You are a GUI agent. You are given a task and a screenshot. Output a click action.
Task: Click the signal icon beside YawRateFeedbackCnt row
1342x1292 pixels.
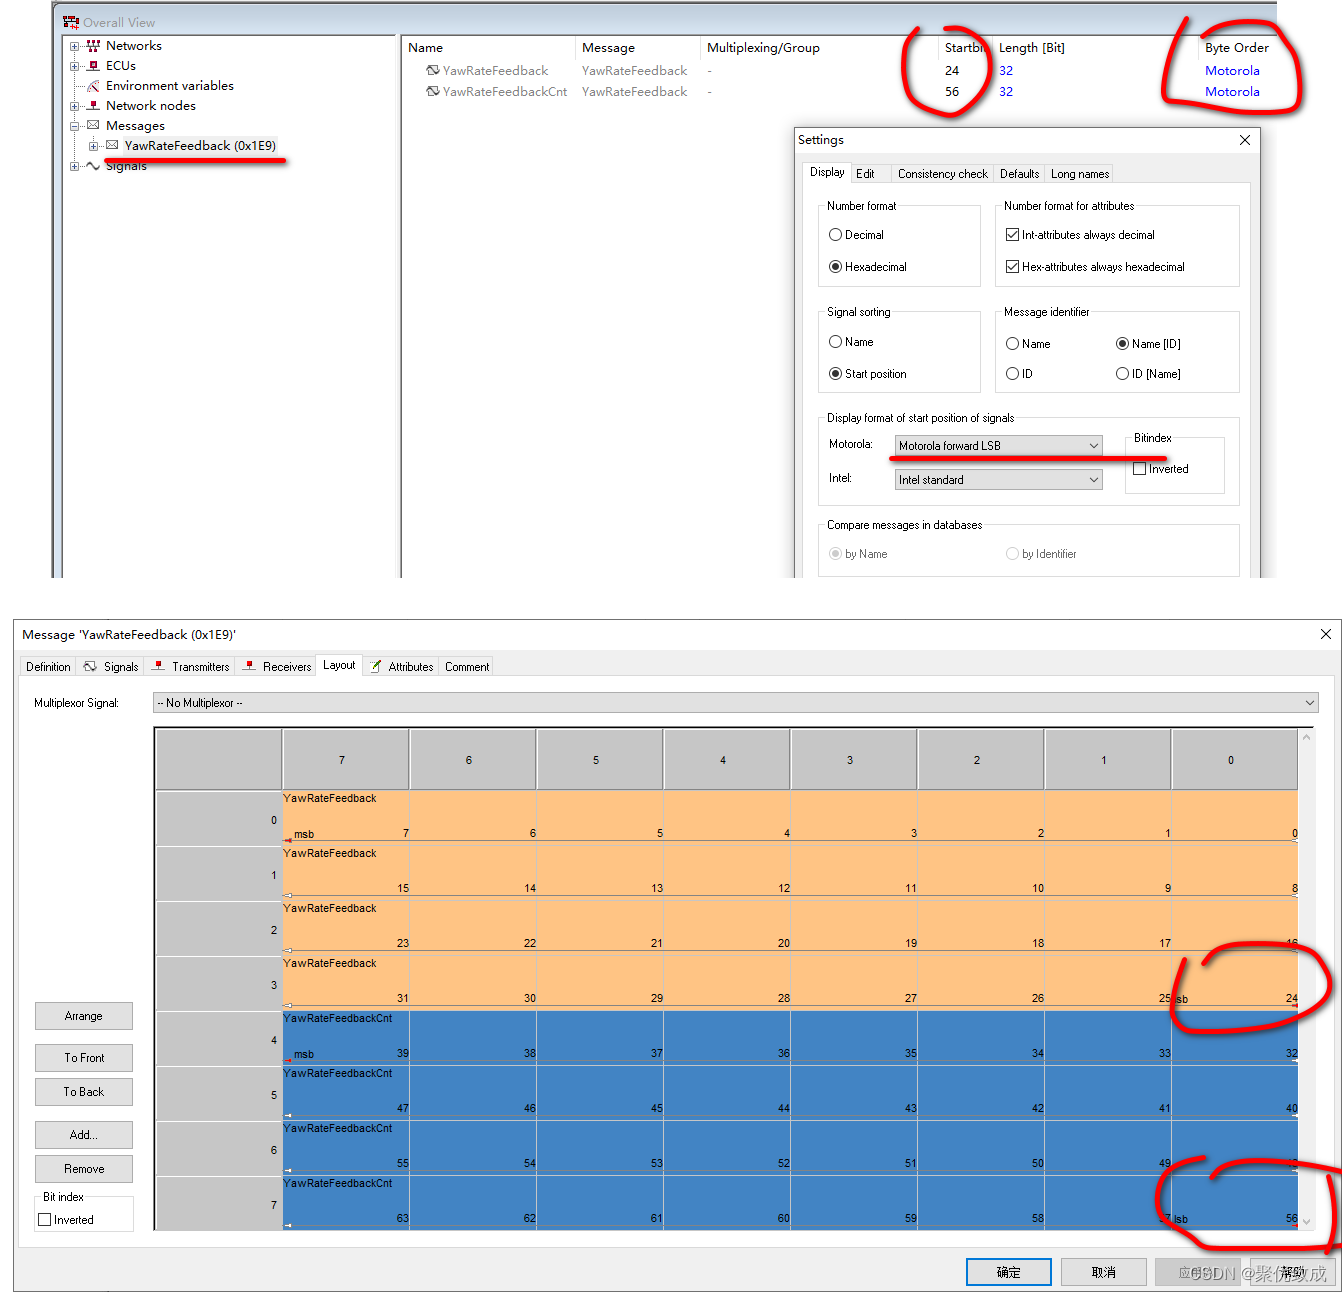[x=432, y=92]
